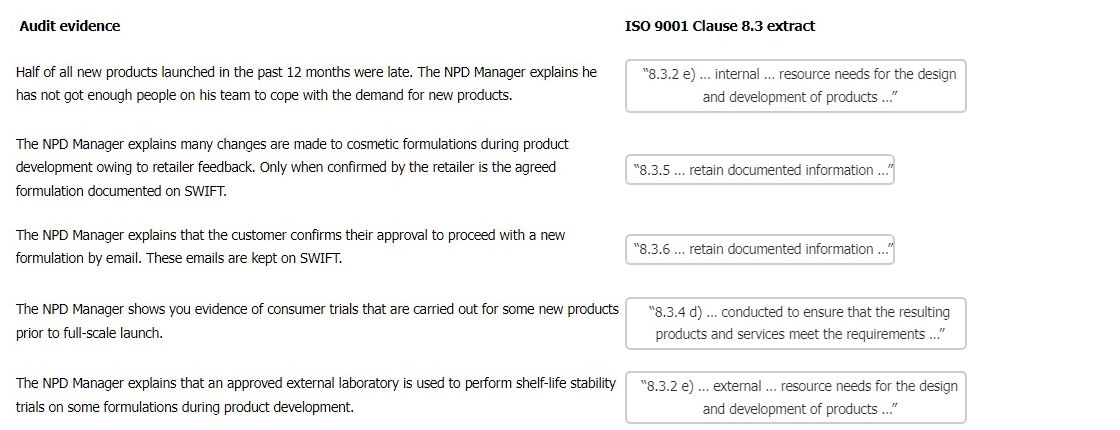Select the line mentioning evidence of consumer trials
Screen dimensions: 1120x430
pos(317,309)
